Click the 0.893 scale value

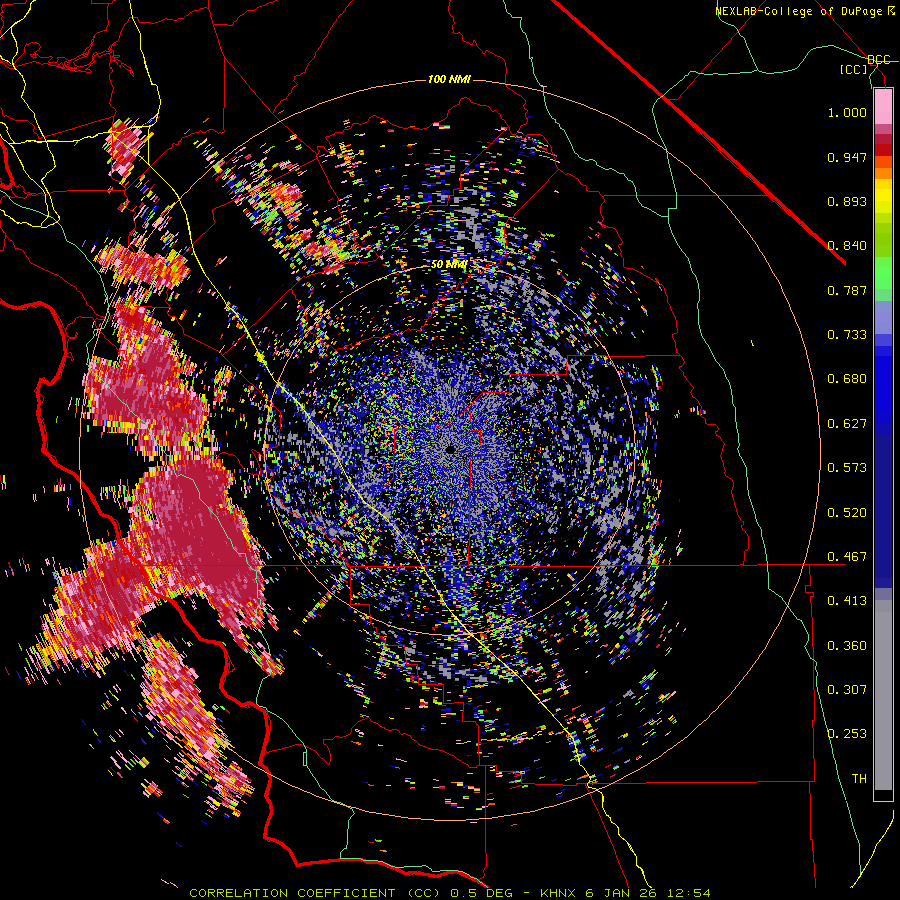point(847,201)
